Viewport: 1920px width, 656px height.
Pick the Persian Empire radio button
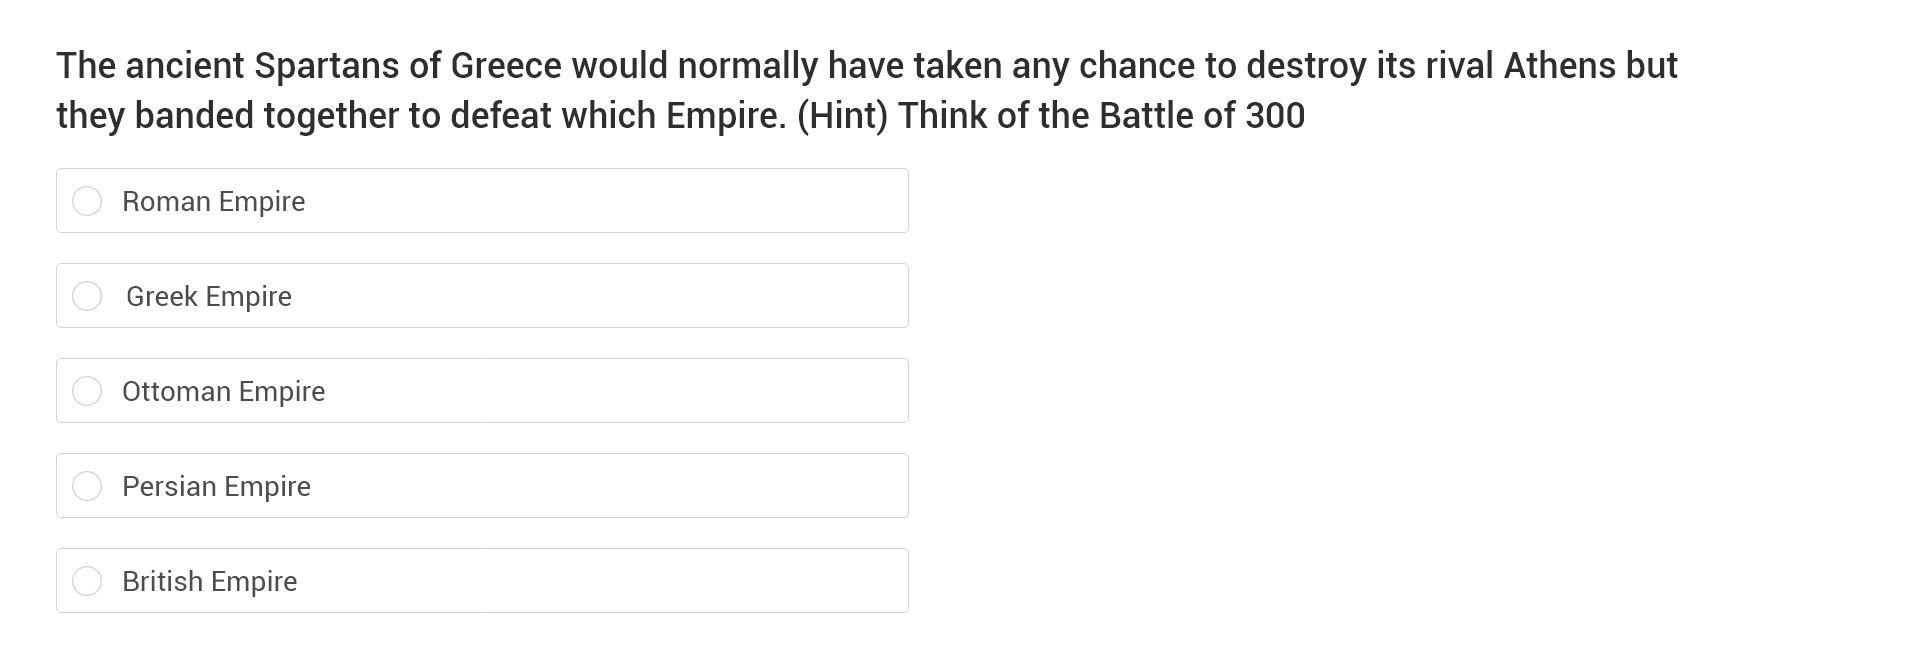pos(87,486)
